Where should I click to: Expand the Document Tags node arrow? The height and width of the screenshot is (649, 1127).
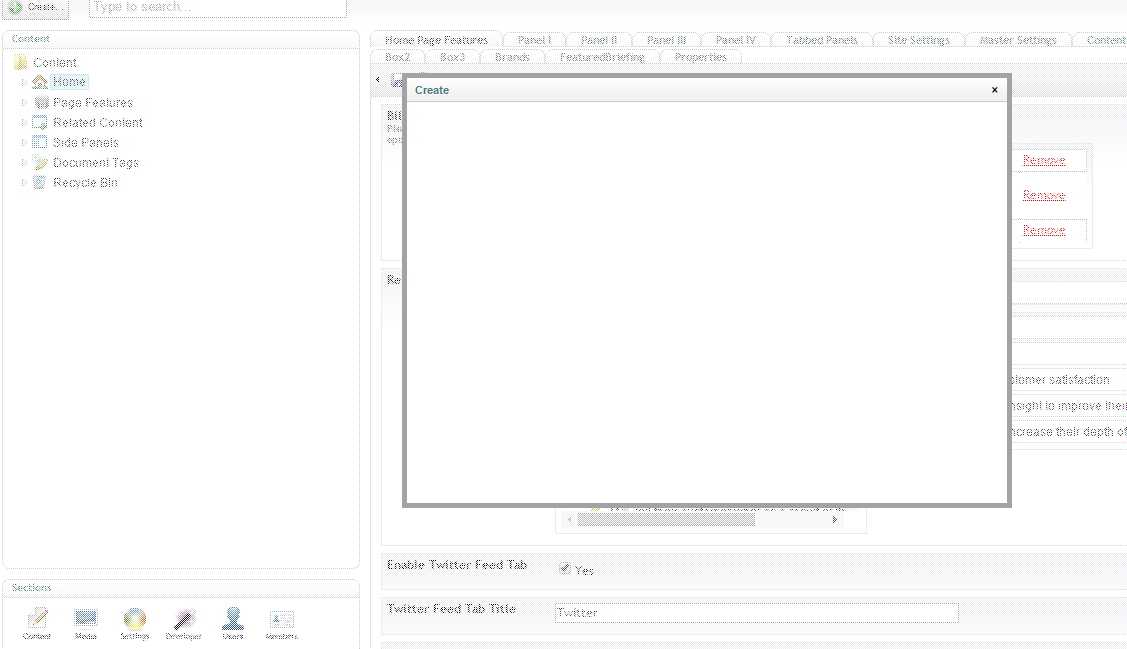click(24, 162)
